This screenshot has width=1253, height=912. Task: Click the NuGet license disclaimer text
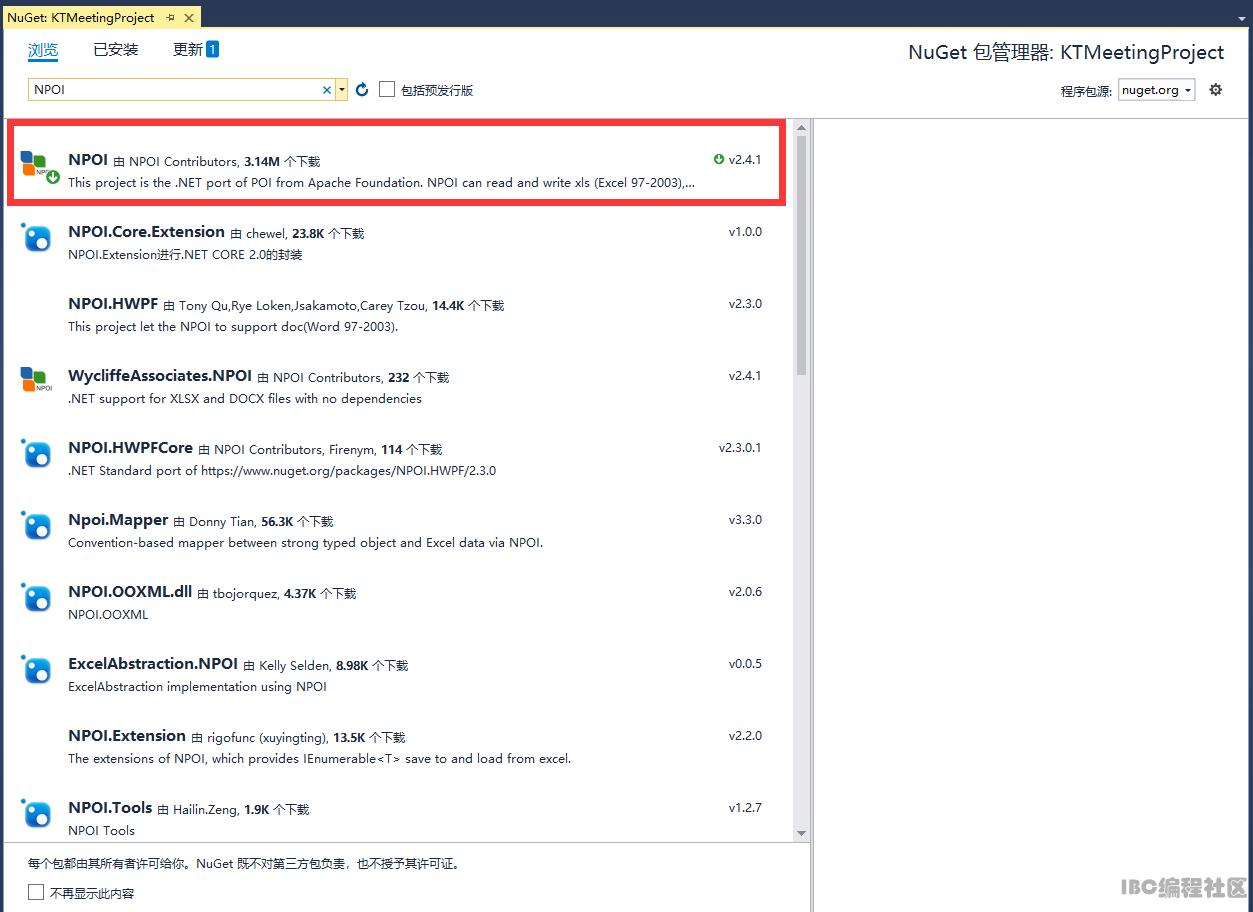(244, 864)
